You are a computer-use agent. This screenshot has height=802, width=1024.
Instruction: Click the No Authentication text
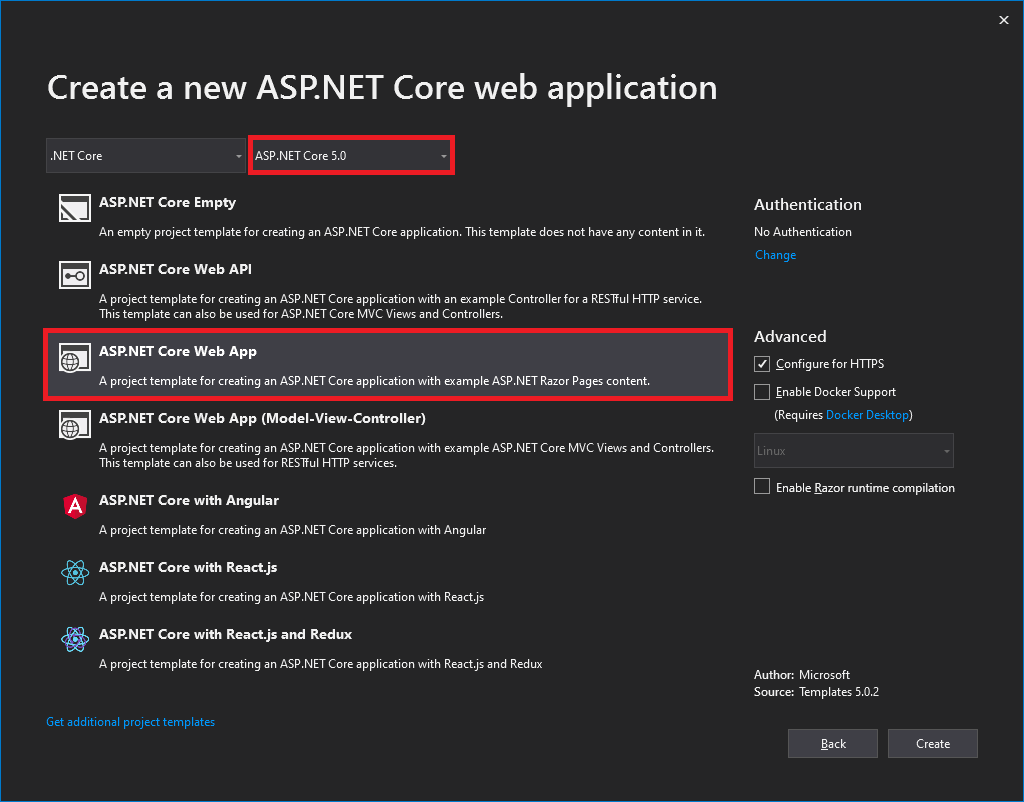(803, 232)
